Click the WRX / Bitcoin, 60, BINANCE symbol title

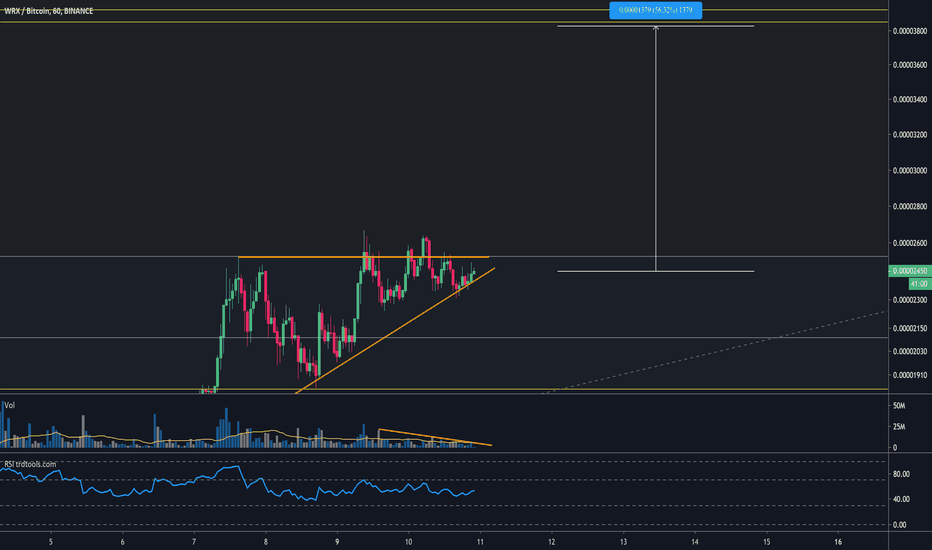49,11
